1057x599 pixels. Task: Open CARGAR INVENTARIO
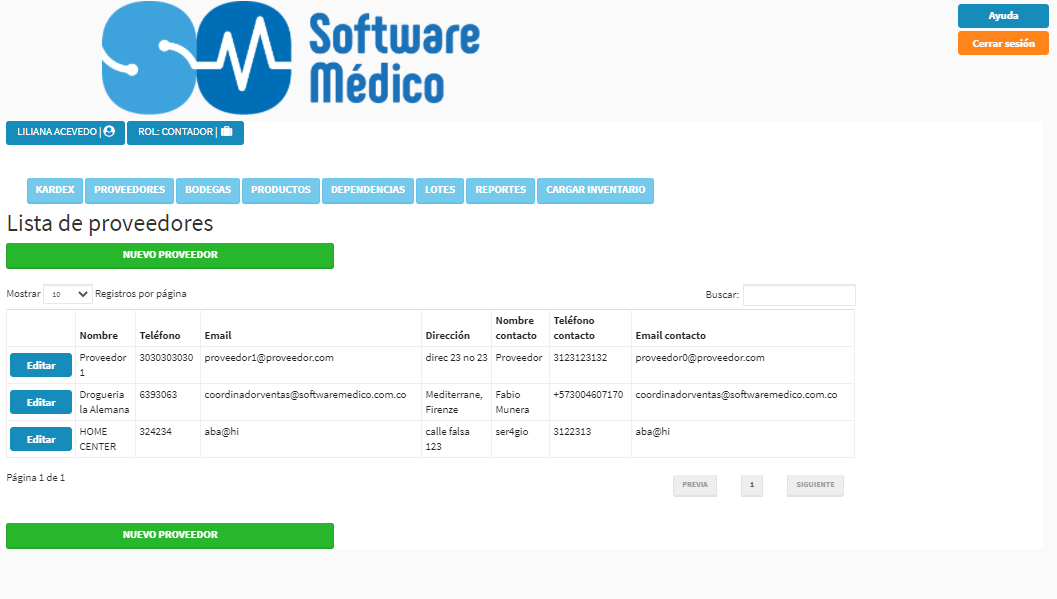[595, 190]
